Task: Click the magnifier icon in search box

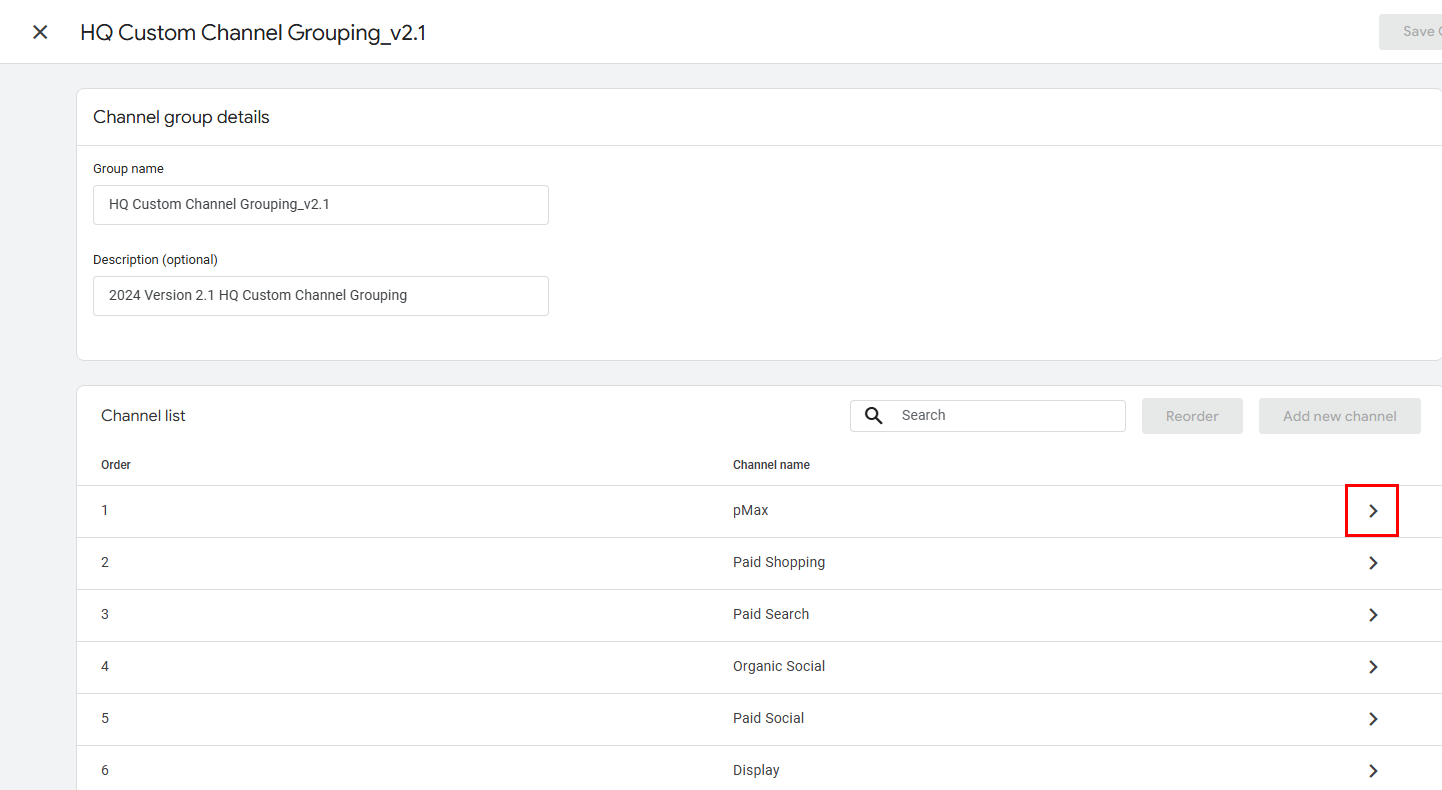Action: pyautogui.click(x=873, y=416)
